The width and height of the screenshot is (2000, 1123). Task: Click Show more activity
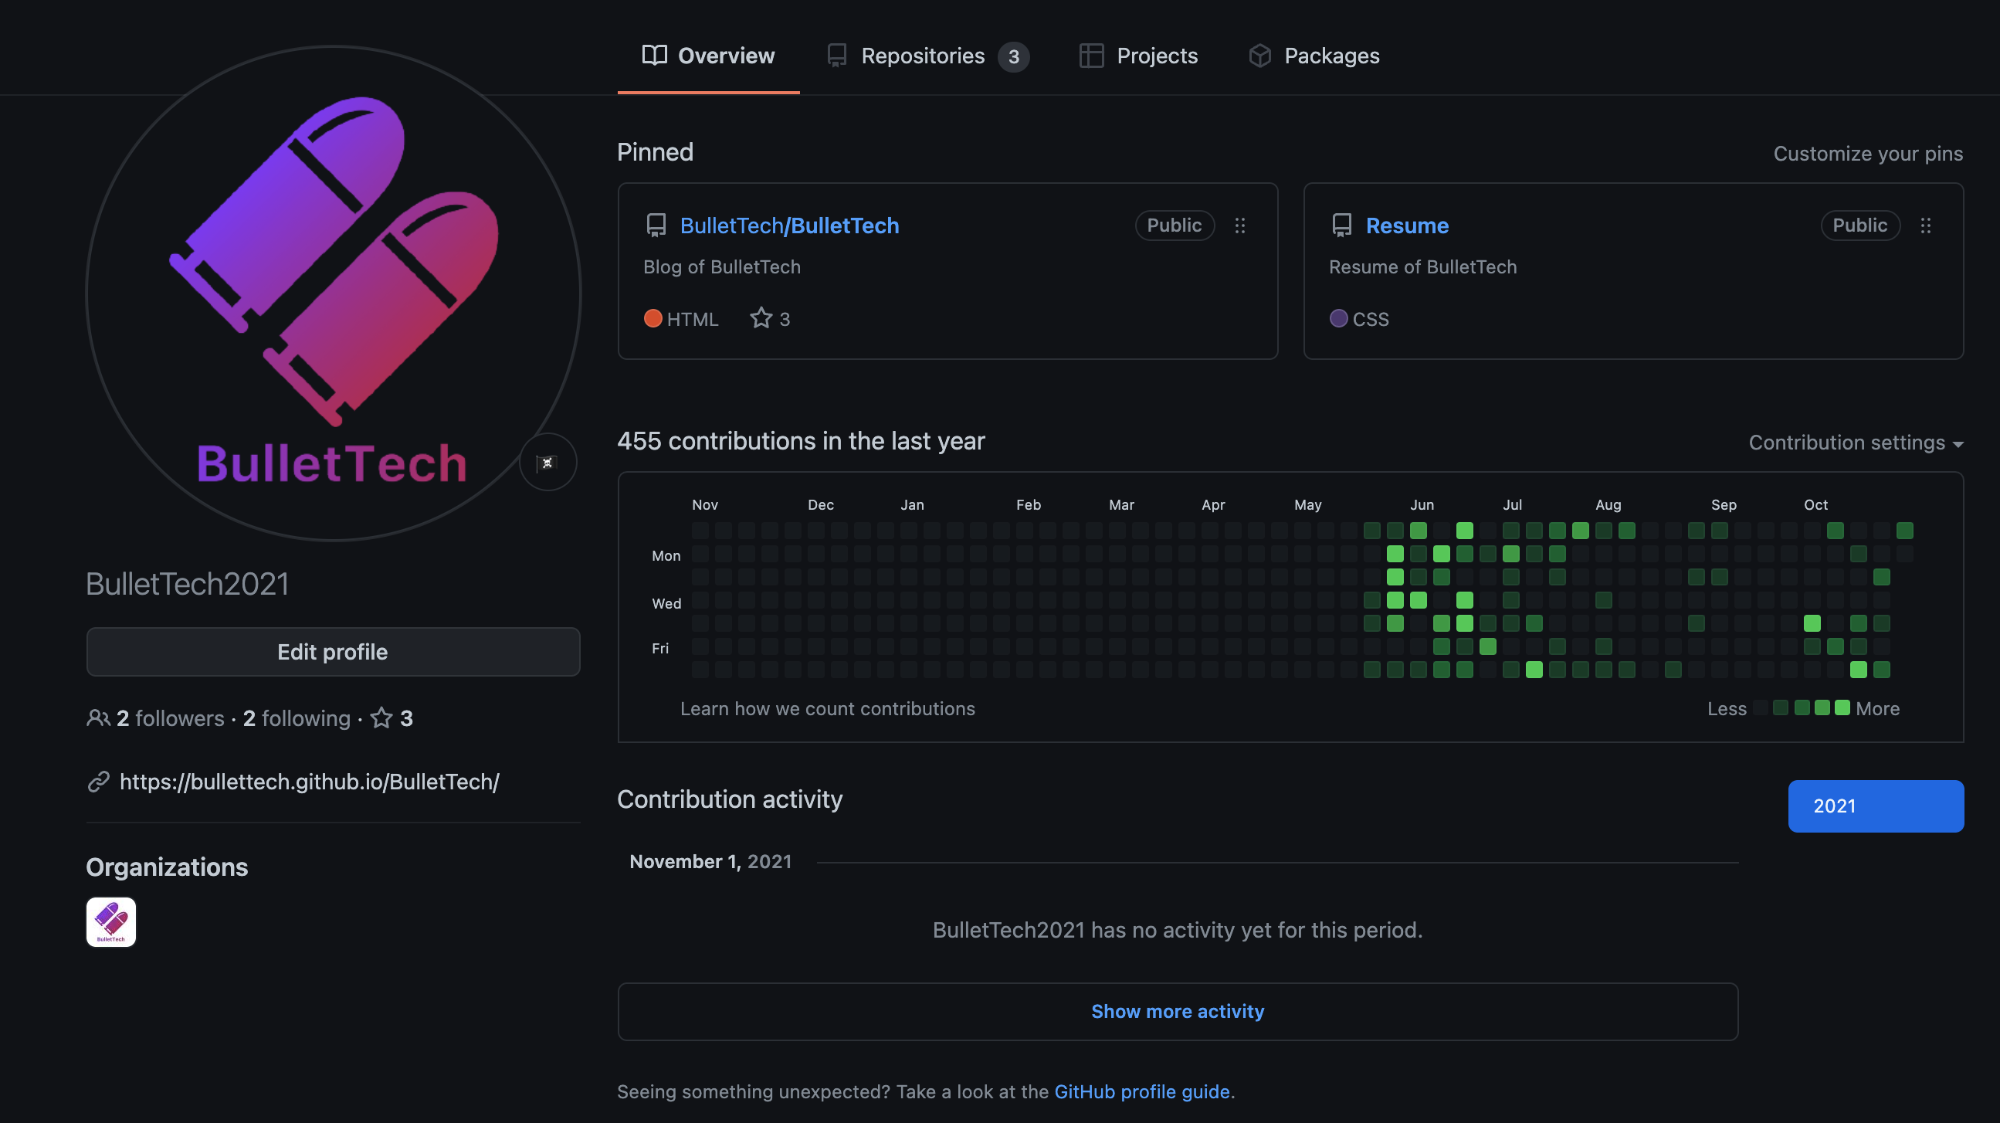coord(1177,1011)
